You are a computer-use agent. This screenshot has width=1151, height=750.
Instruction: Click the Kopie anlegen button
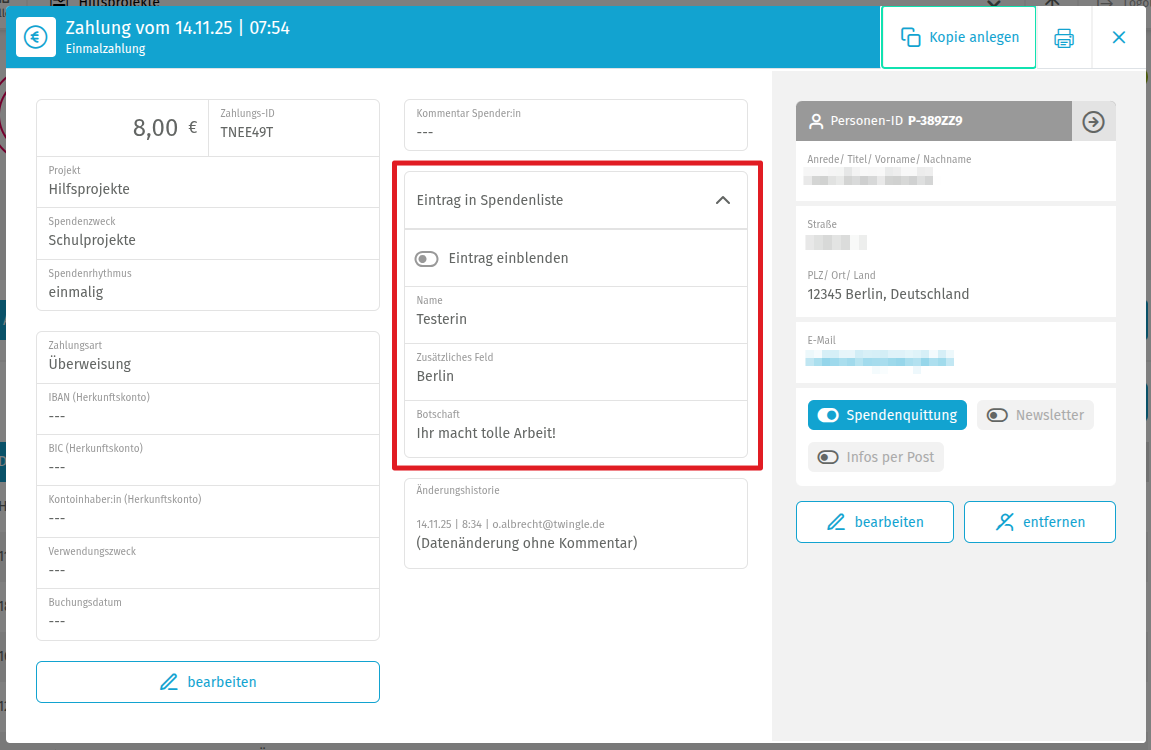click(958, 38)
